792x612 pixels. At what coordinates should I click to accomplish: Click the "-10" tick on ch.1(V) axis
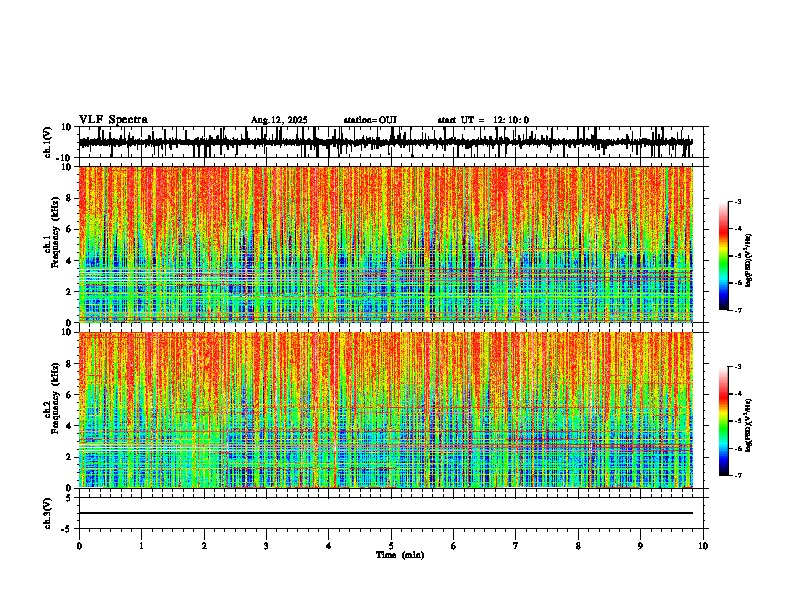[65, 158]
